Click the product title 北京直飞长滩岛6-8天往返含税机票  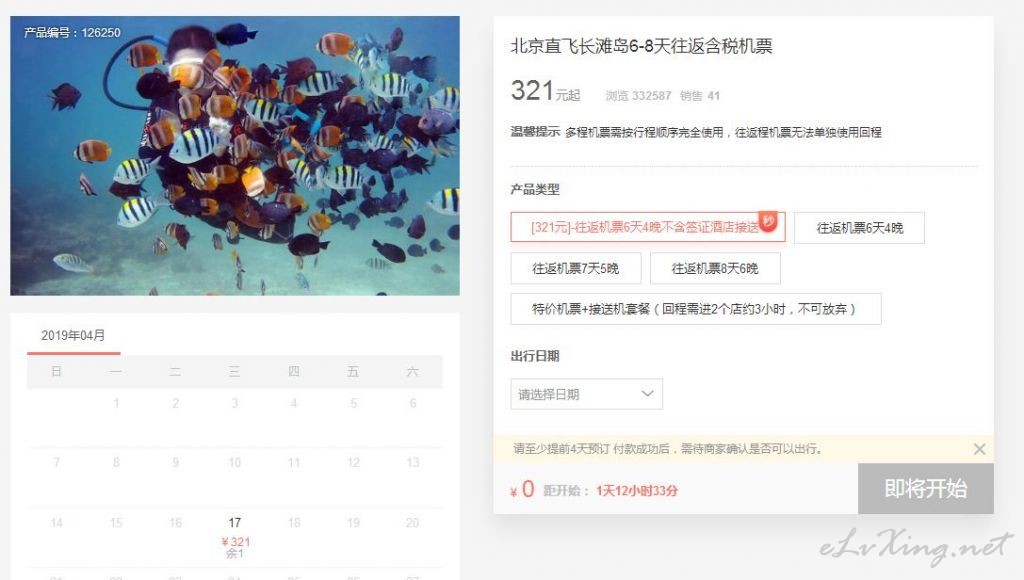pos(641,46)
